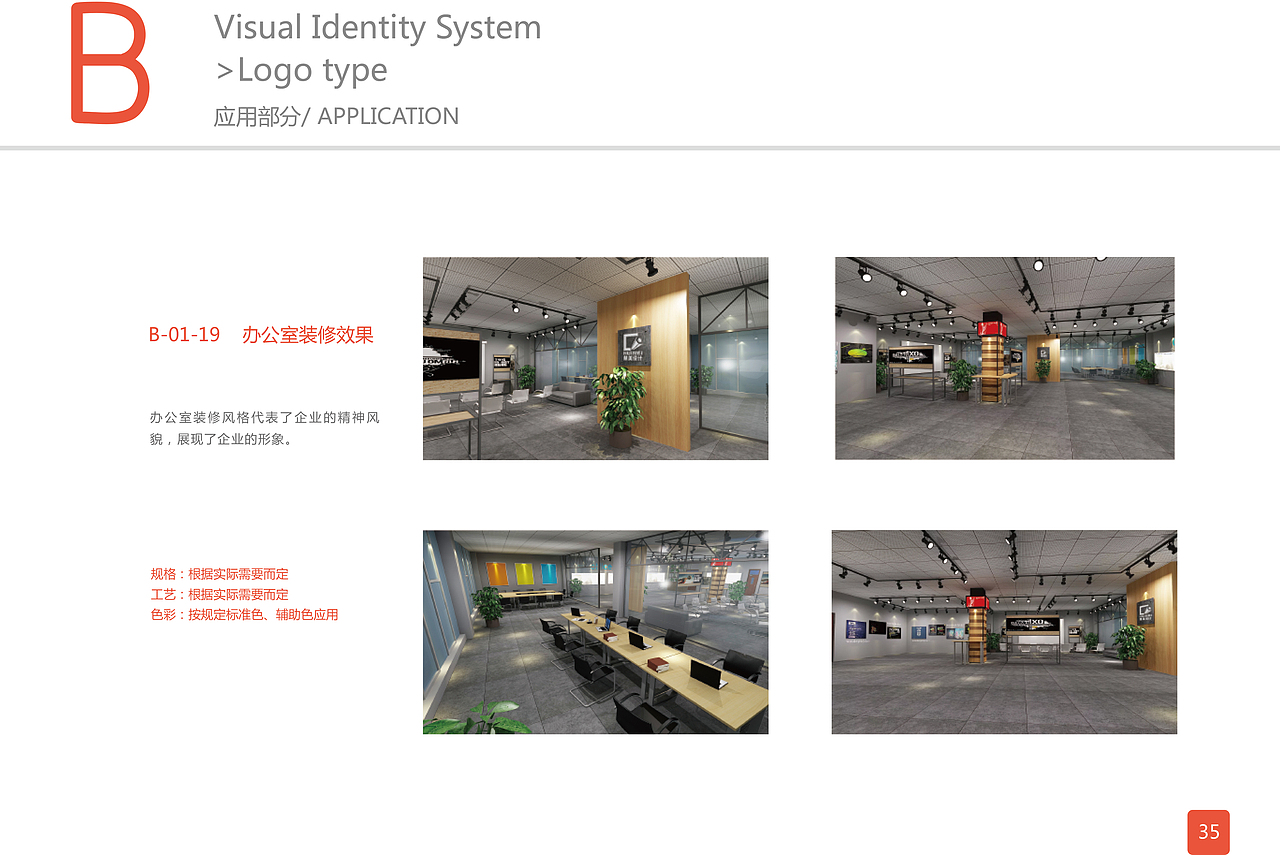Click the '色彩：按规定标准色、辅助色应用' line

pyautogui.click(x=244, y=614)
